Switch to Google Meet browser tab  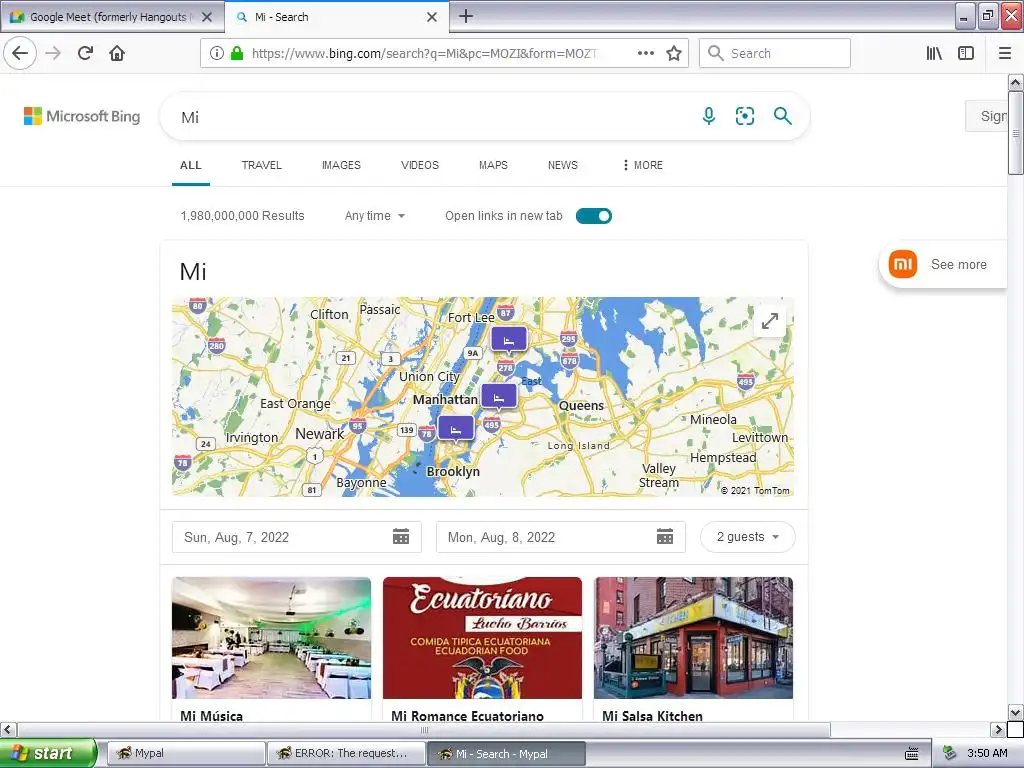(x=111, y=17)
